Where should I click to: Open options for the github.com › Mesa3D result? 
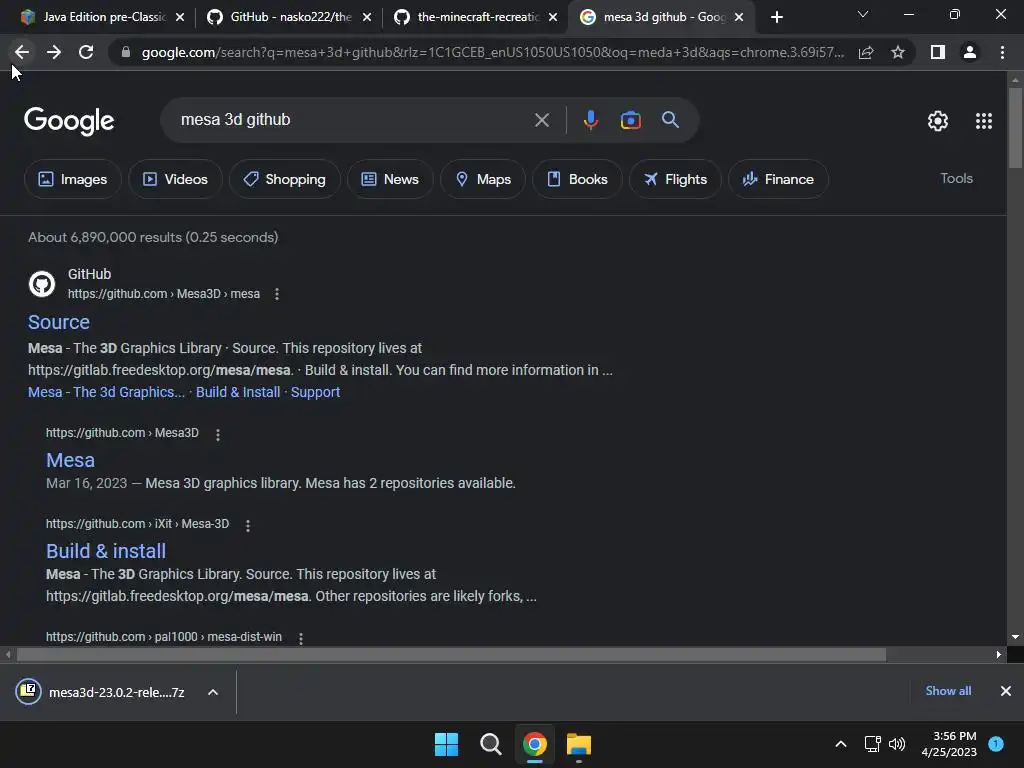218,434
